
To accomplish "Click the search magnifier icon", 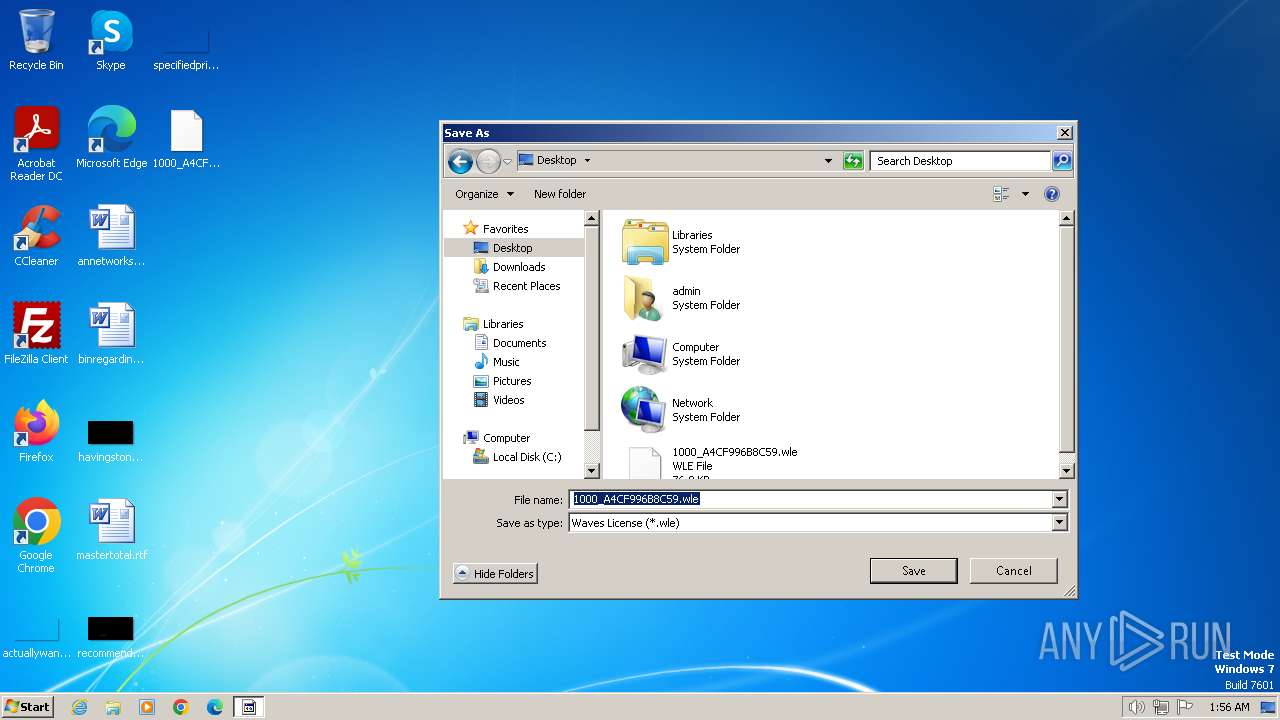I will pos(1062,160).
